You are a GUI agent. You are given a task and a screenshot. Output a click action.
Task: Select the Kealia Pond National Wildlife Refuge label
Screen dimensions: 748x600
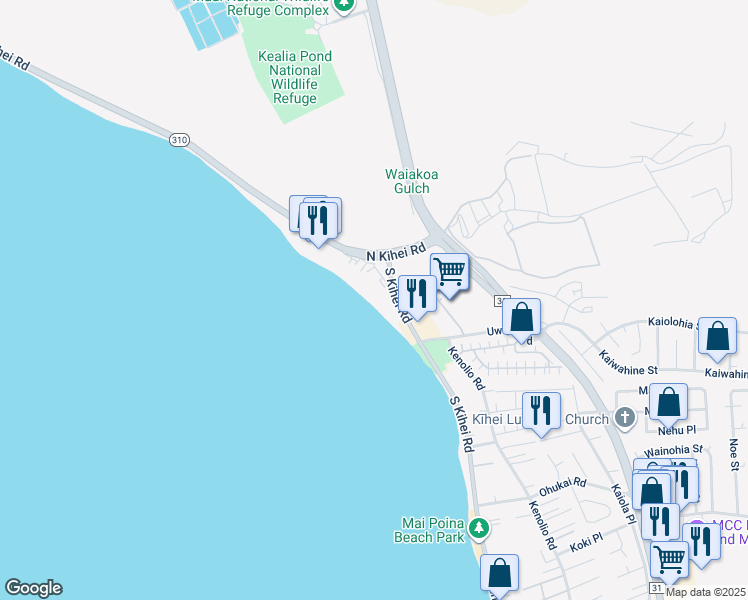(295, 77)
